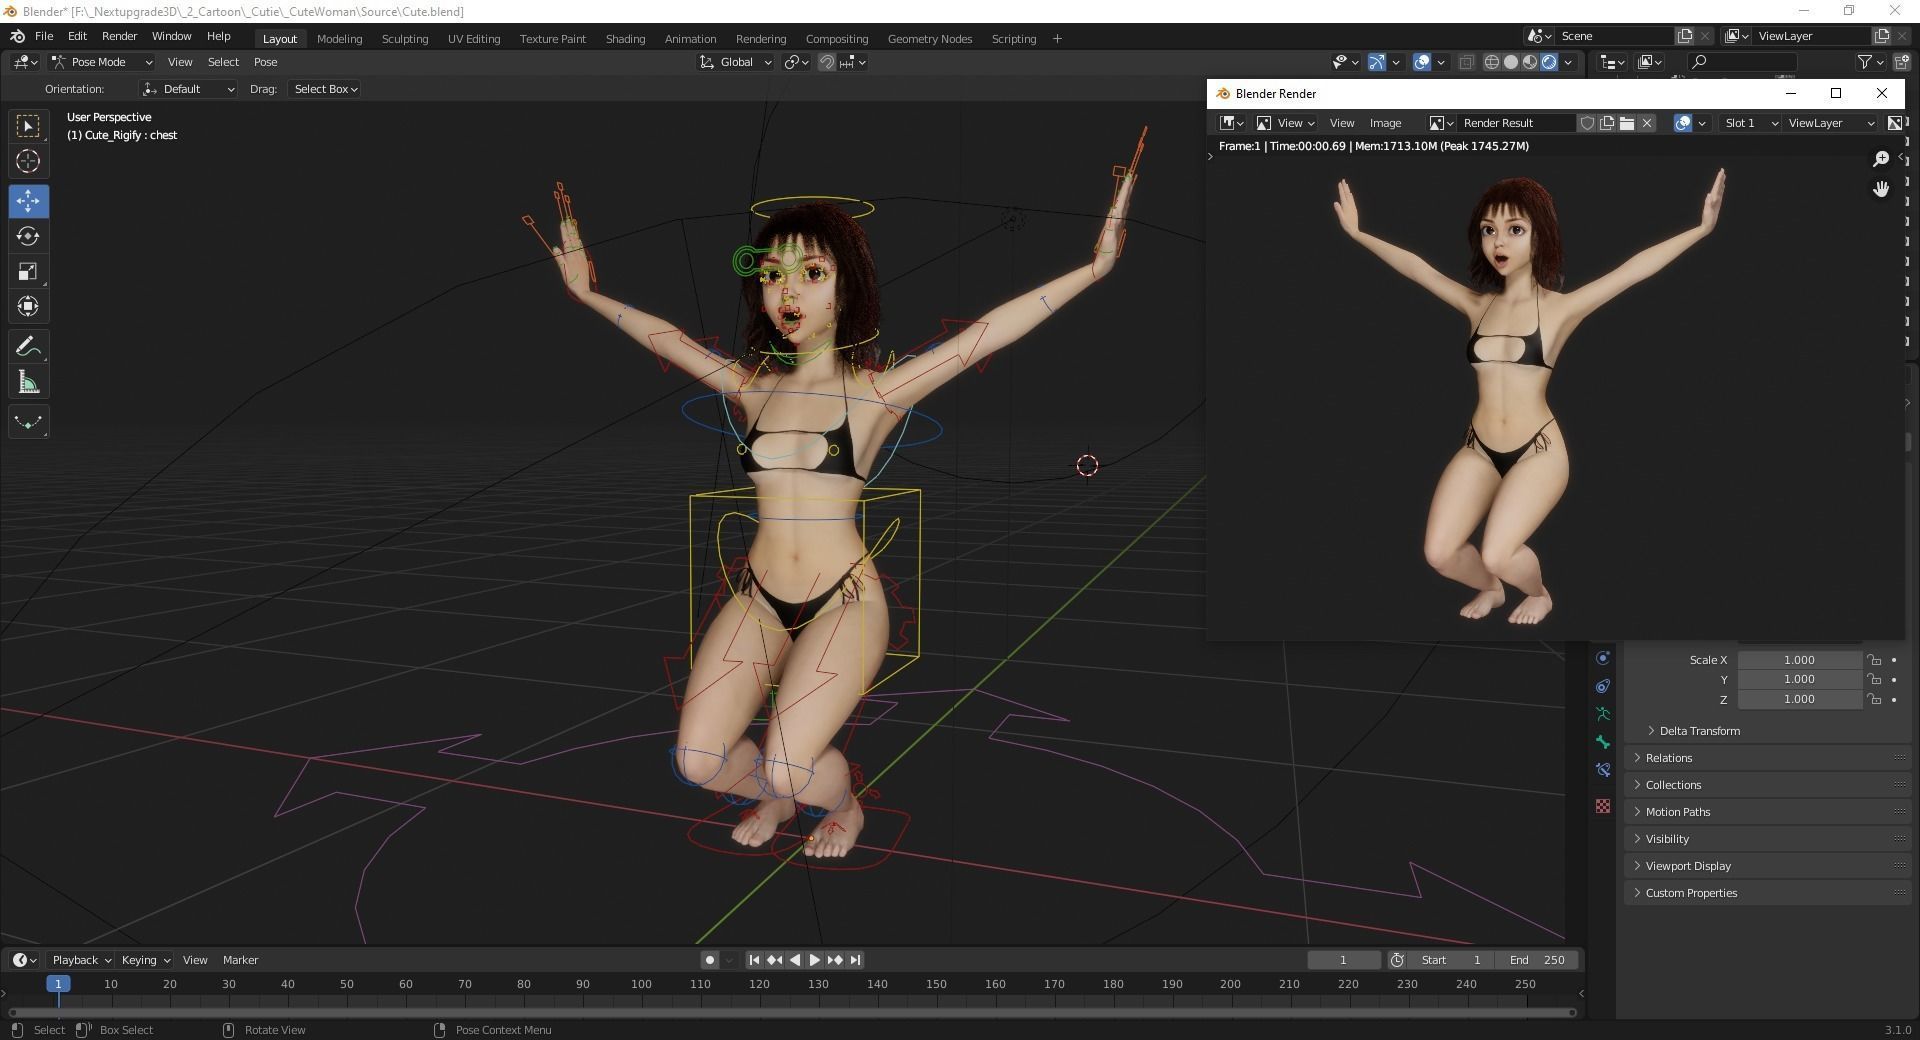This screenshot has width=1920, height=1040.
Task: Activate the Cursor tool
Action: click(28, 161)
